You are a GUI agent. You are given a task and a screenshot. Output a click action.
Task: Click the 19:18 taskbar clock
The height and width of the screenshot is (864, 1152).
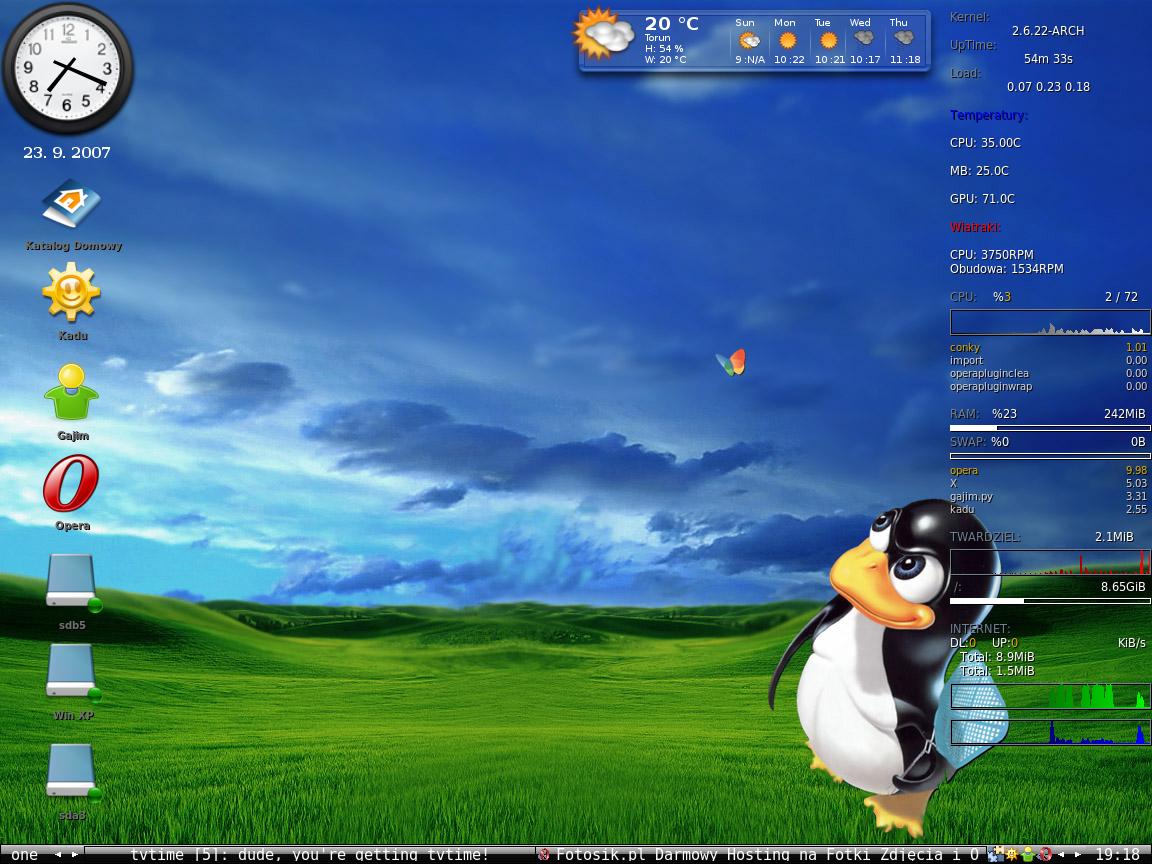coord(1117,854)
